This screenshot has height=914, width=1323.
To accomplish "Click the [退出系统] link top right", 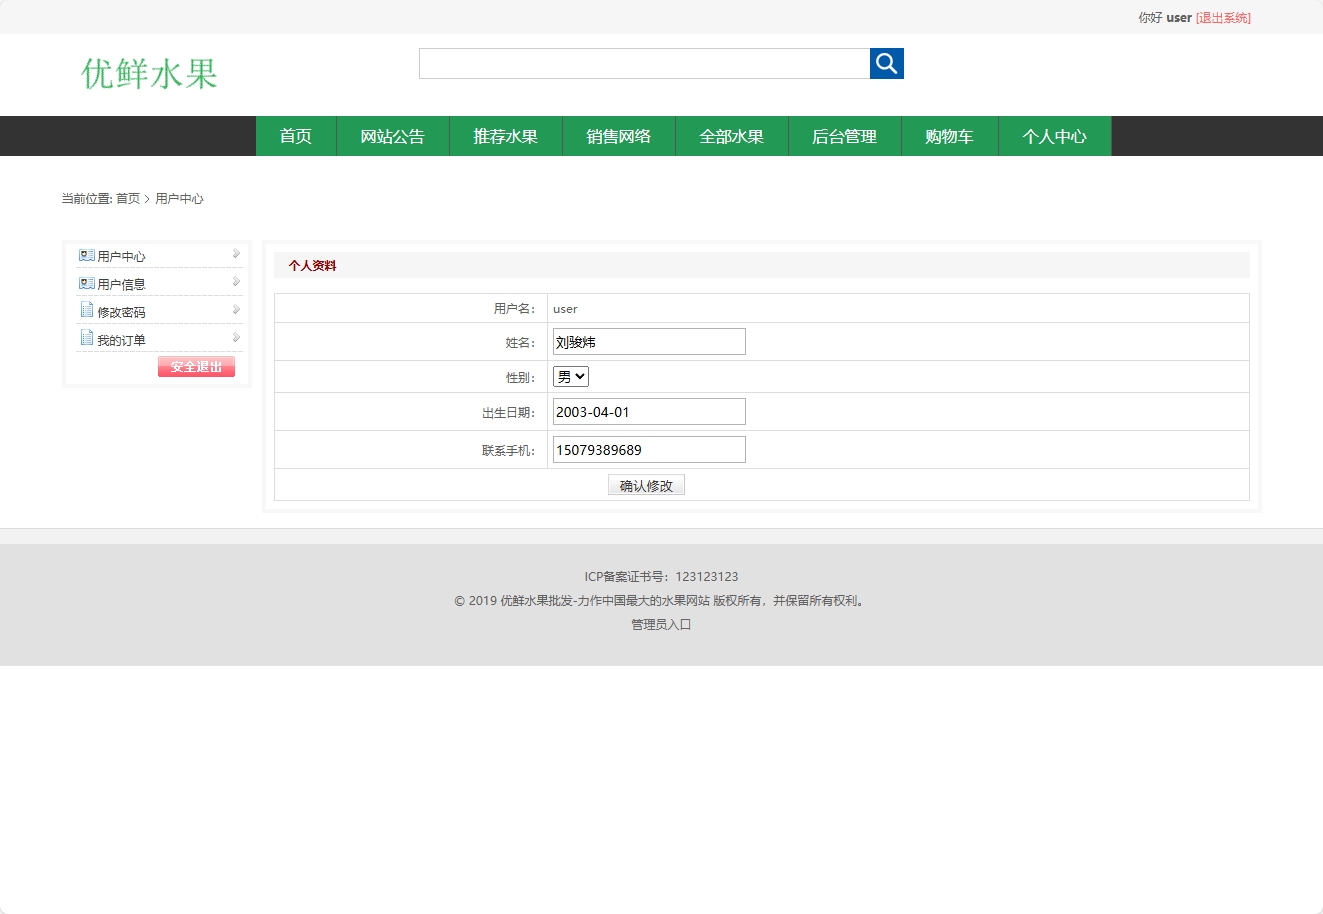I will tap(1222, 17).
